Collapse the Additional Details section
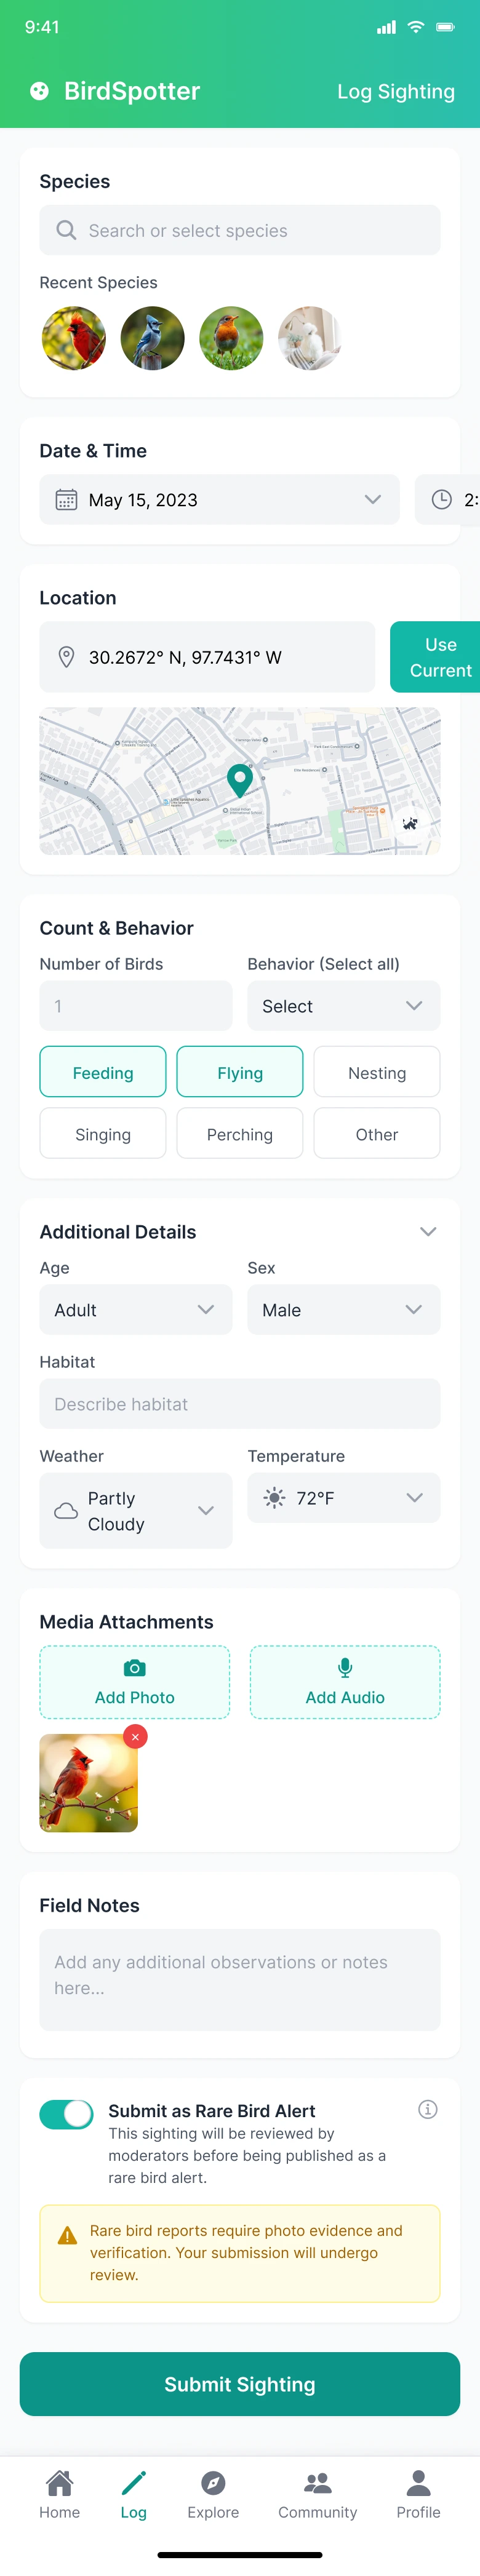 [428, 1232]
